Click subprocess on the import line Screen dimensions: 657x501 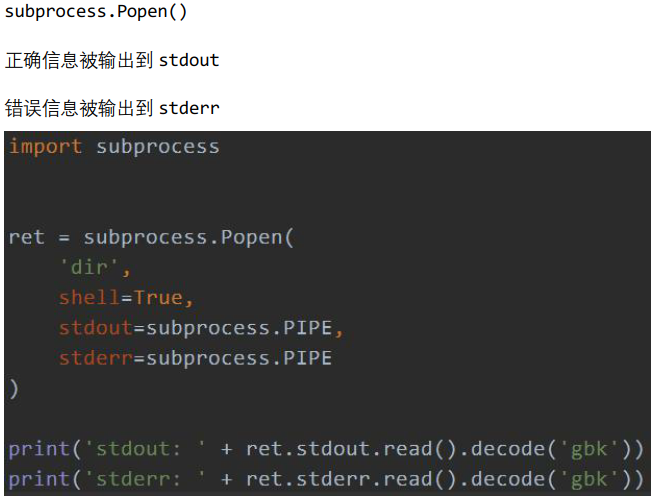[x=157, y=147]
